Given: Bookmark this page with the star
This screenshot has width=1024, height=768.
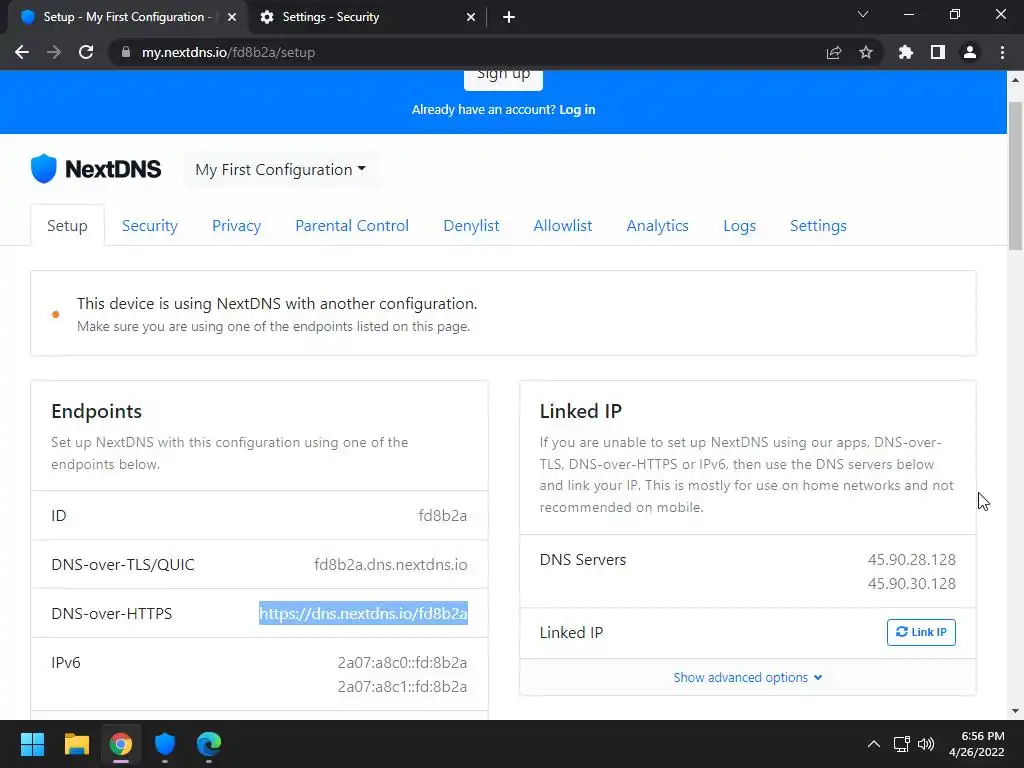Looking at the screenshot, I should click(866, 52).
